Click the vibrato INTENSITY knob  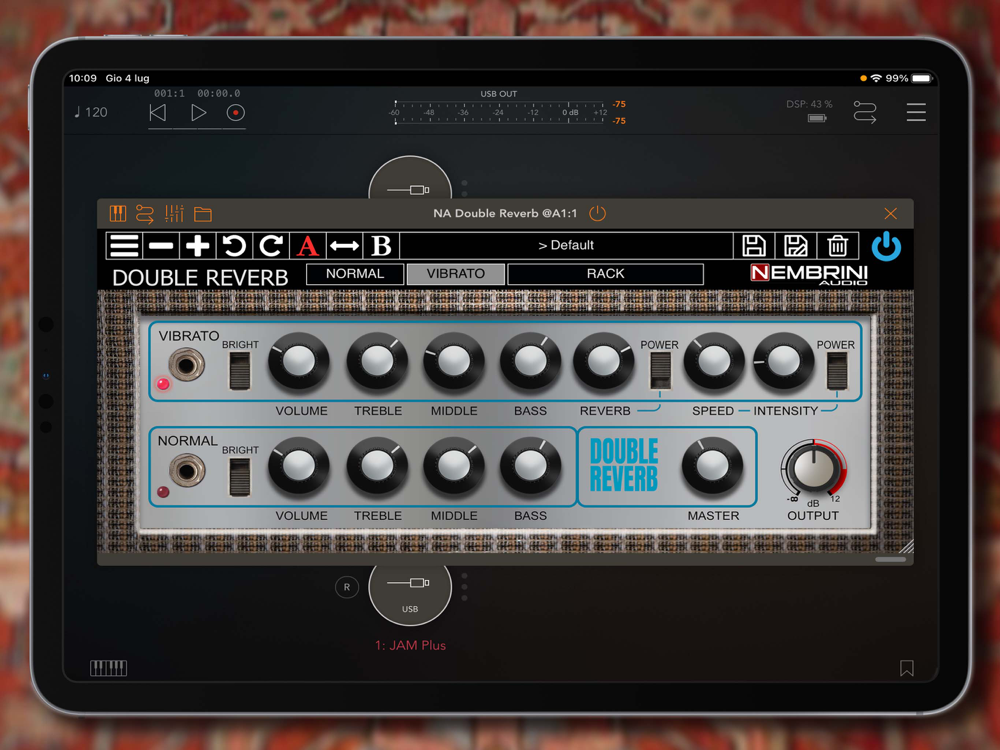(x=784, y=362)
